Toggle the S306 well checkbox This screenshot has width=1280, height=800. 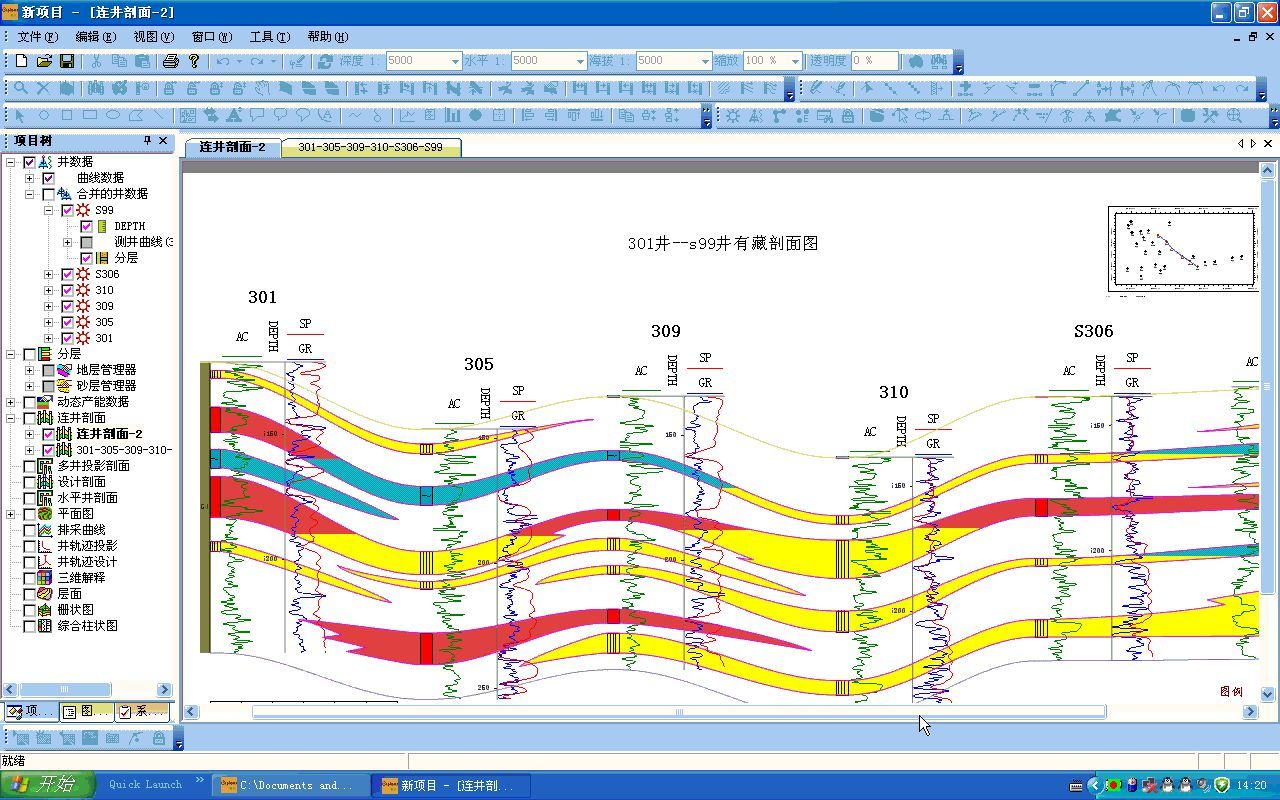[67, 274]
